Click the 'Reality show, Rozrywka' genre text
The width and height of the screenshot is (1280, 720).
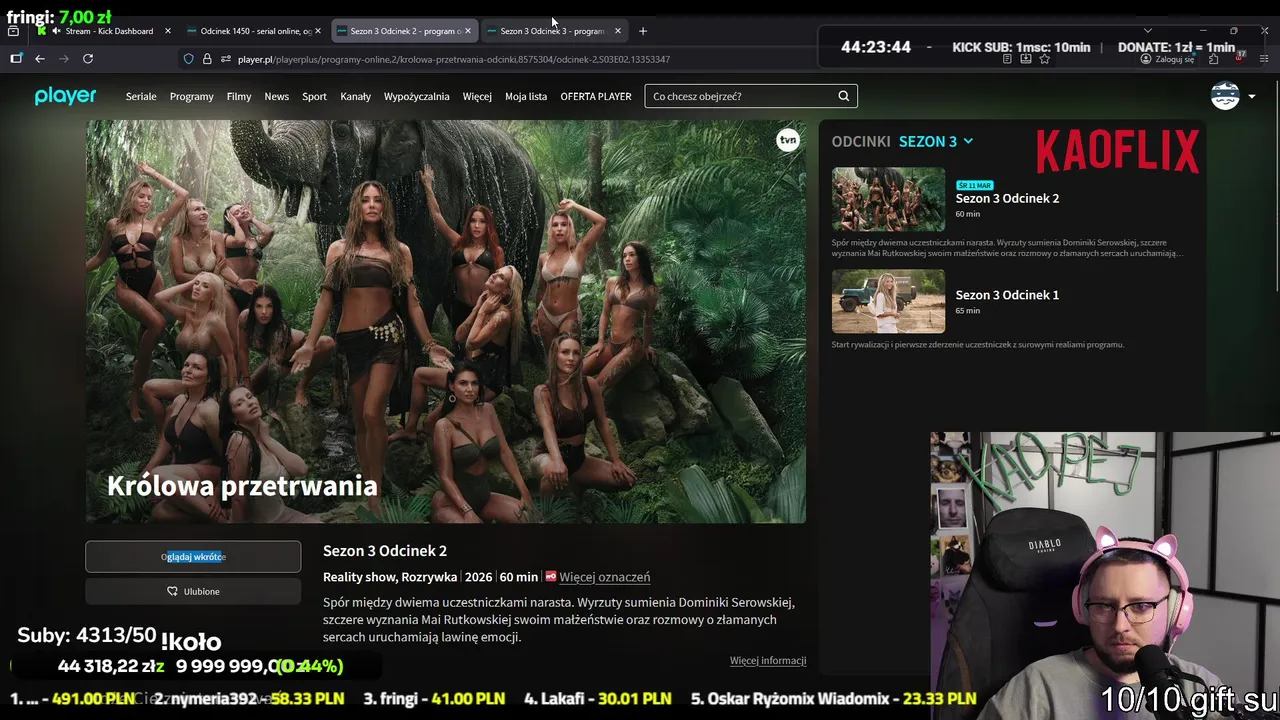pyautogui.click(x=390, y=577)
